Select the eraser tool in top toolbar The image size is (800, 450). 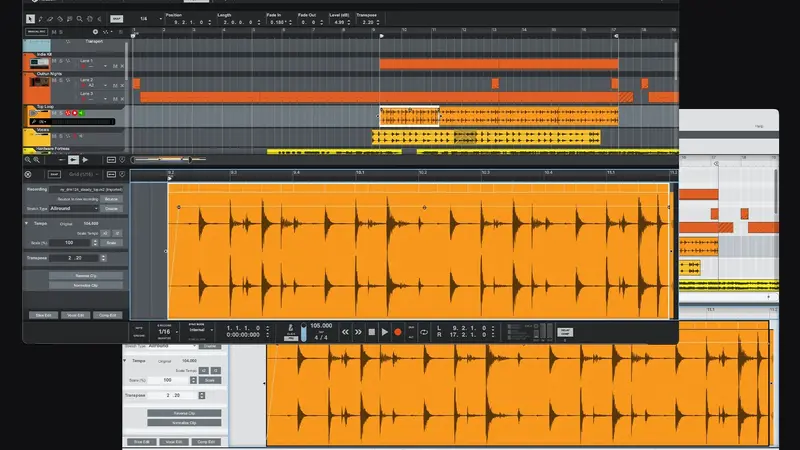tap(50, 19)
